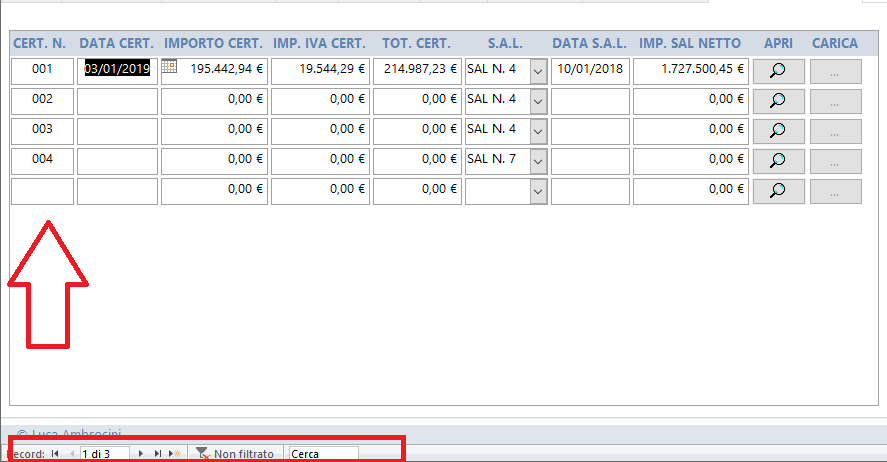Select the date field 03/01/2019

pos(117,71)
